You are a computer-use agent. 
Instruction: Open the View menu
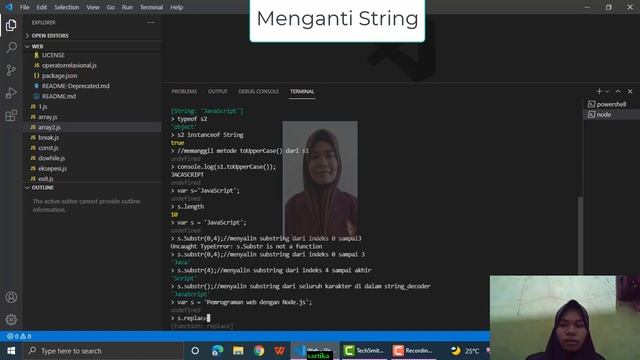(93, 7)
